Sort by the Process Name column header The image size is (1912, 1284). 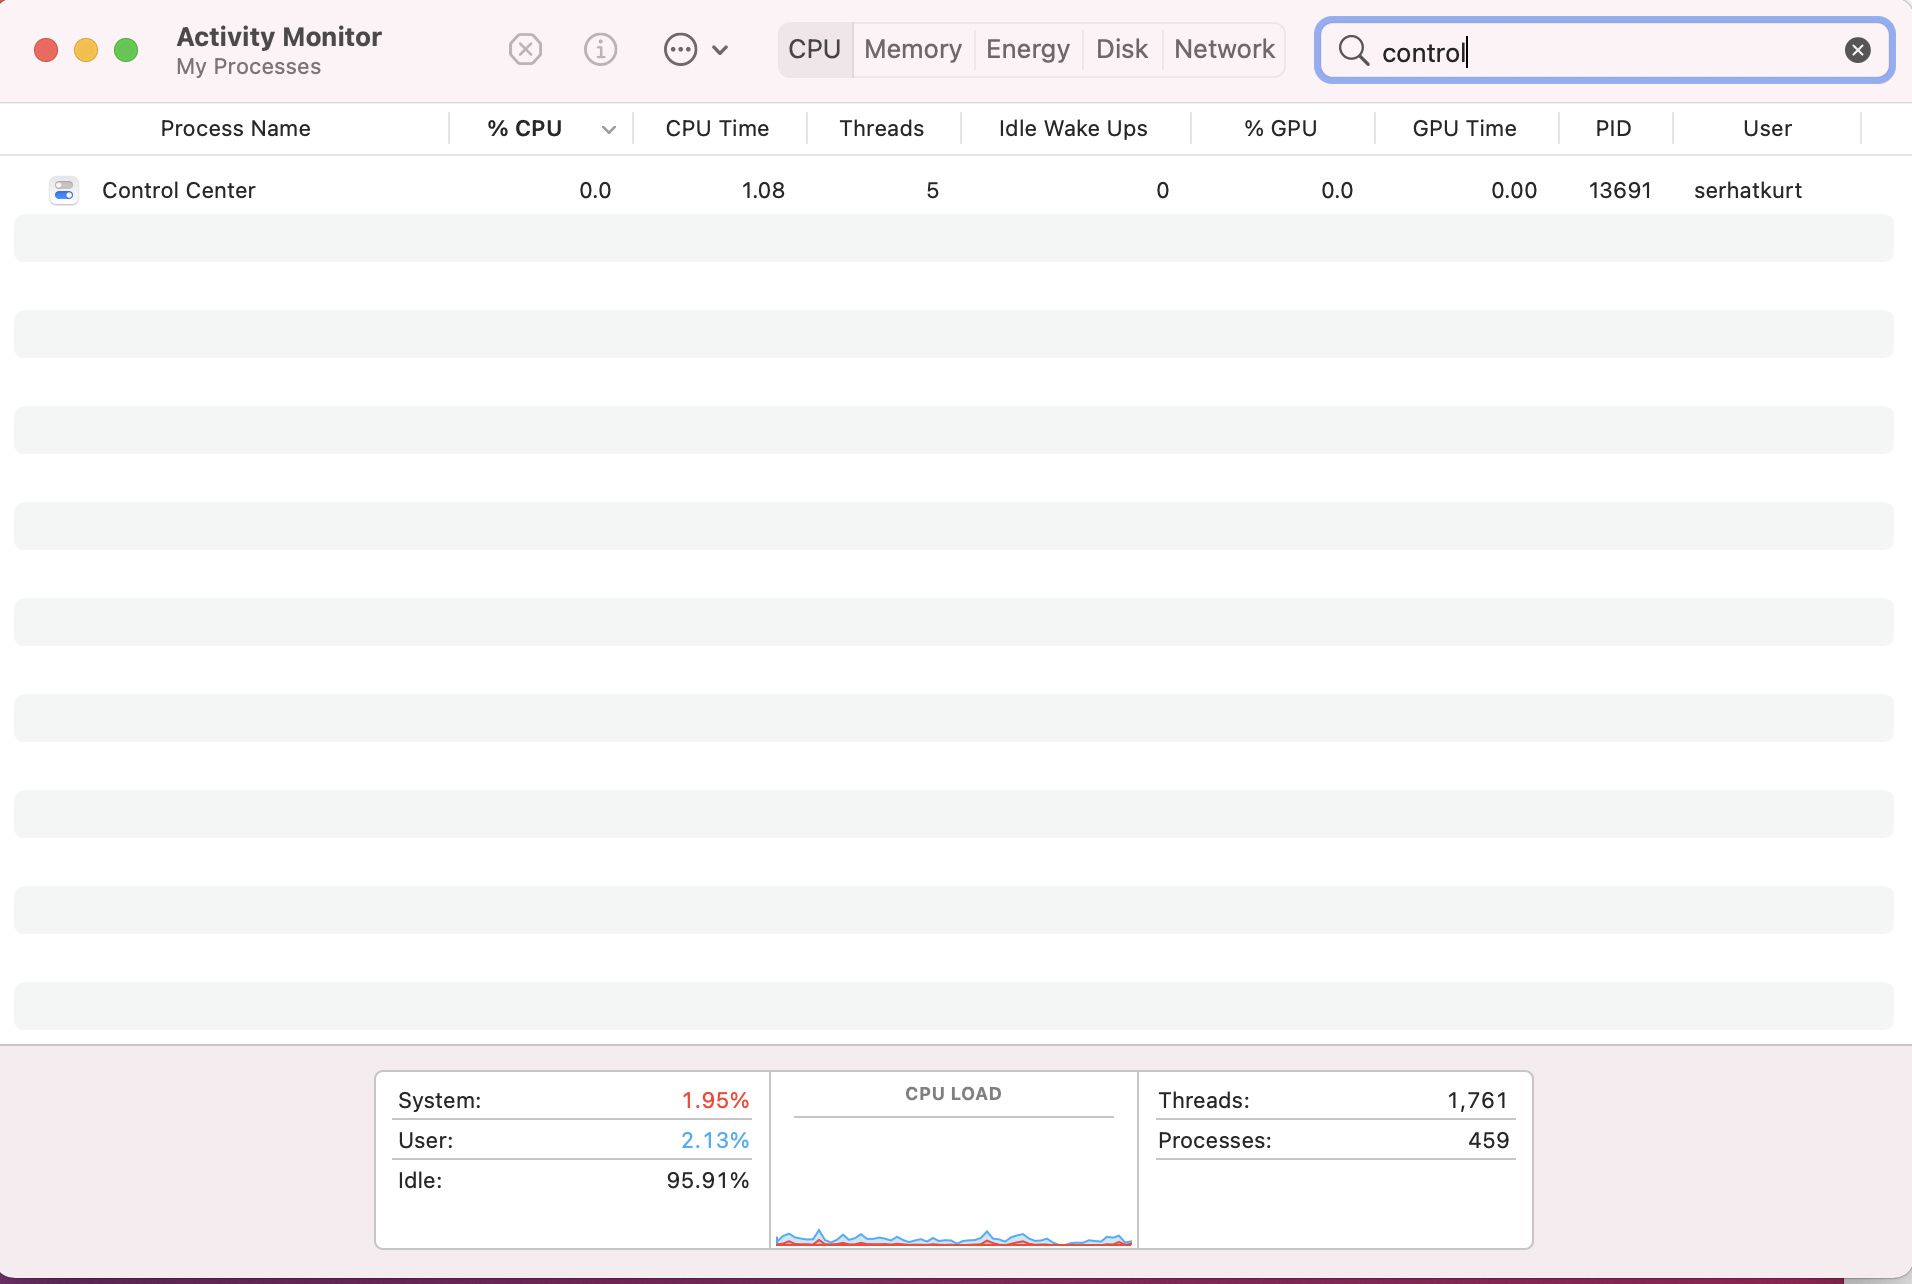(x=235, y=128)
